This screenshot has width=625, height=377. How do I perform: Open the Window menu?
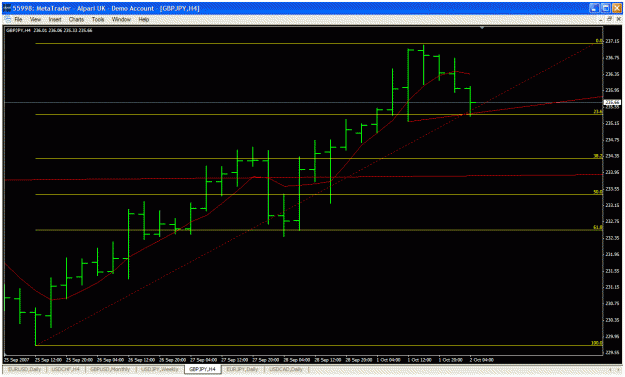[121, 19]
